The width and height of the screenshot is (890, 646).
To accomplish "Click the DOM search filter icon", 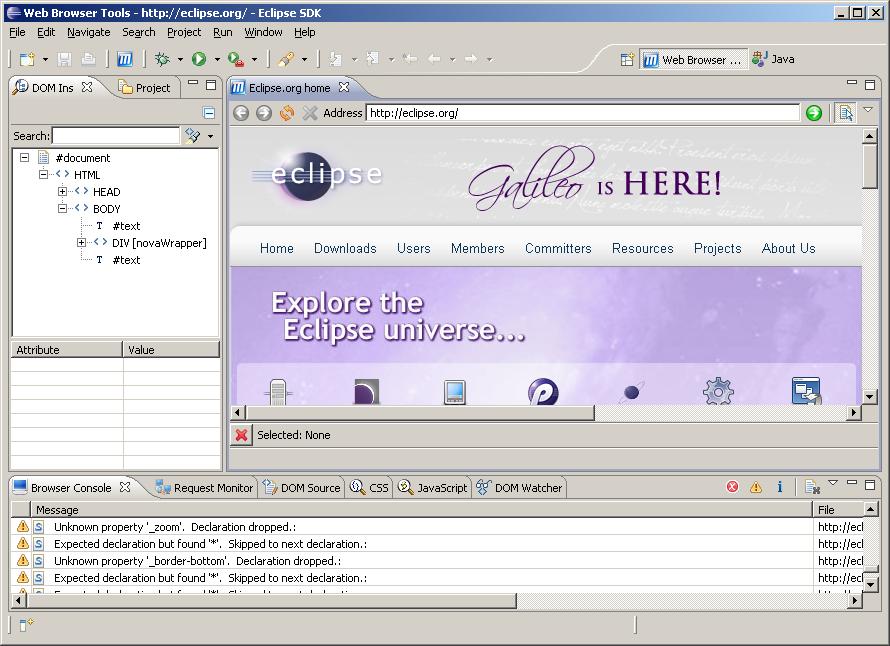I will coord(193,136).
